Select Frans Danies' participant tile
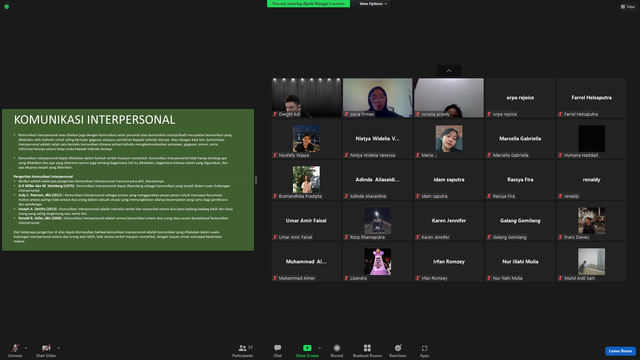Viewport: 640px width, 360px height. [x=591, y=221]
